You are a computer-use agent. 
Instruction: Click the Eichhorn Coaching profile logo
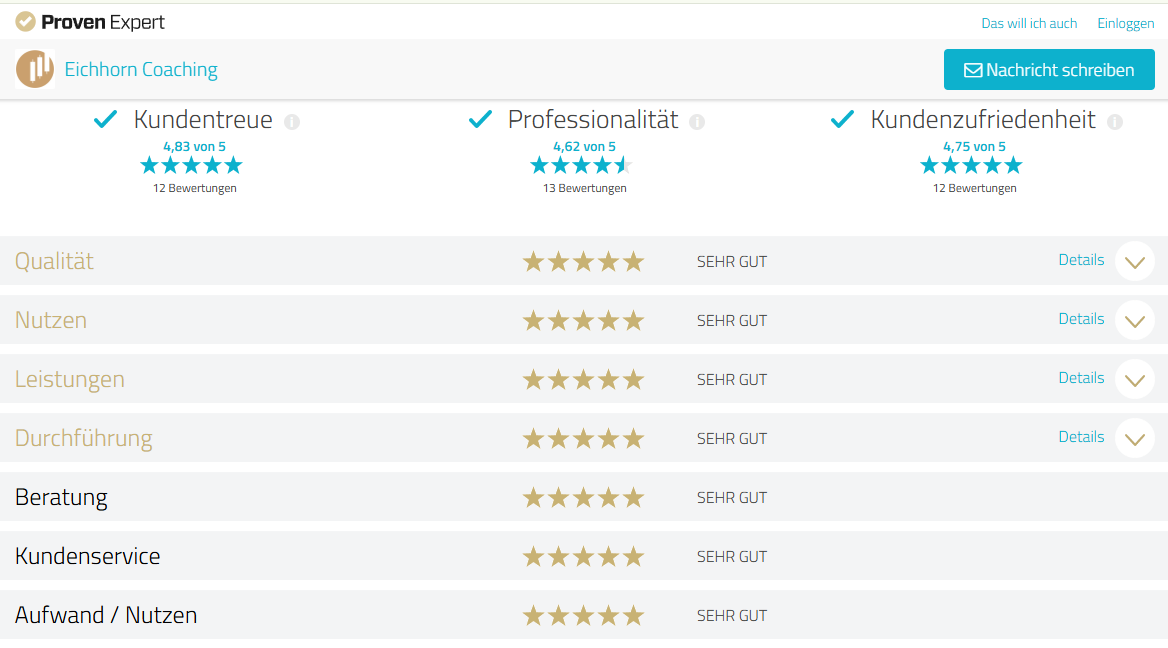point(35,69)
